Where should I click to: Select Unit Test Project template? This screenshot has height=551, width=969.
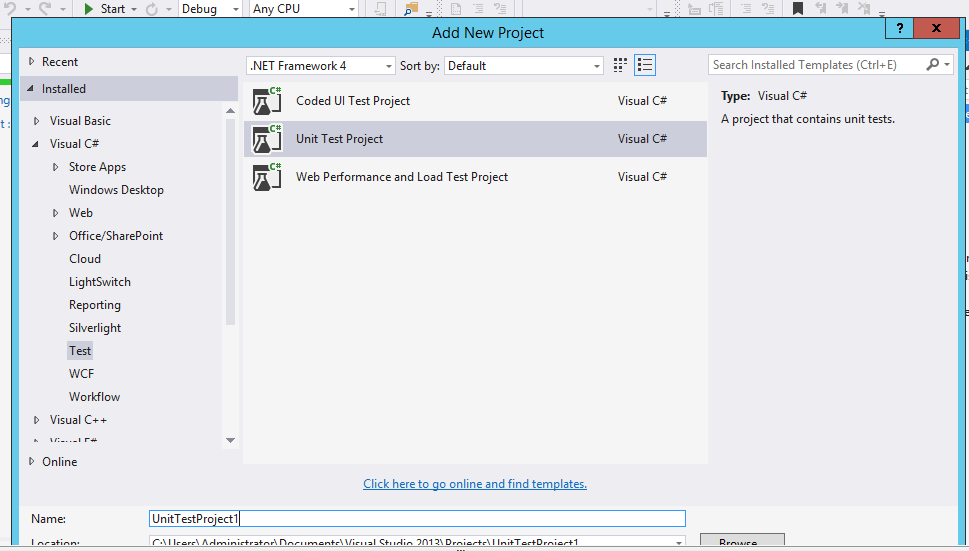475,139
